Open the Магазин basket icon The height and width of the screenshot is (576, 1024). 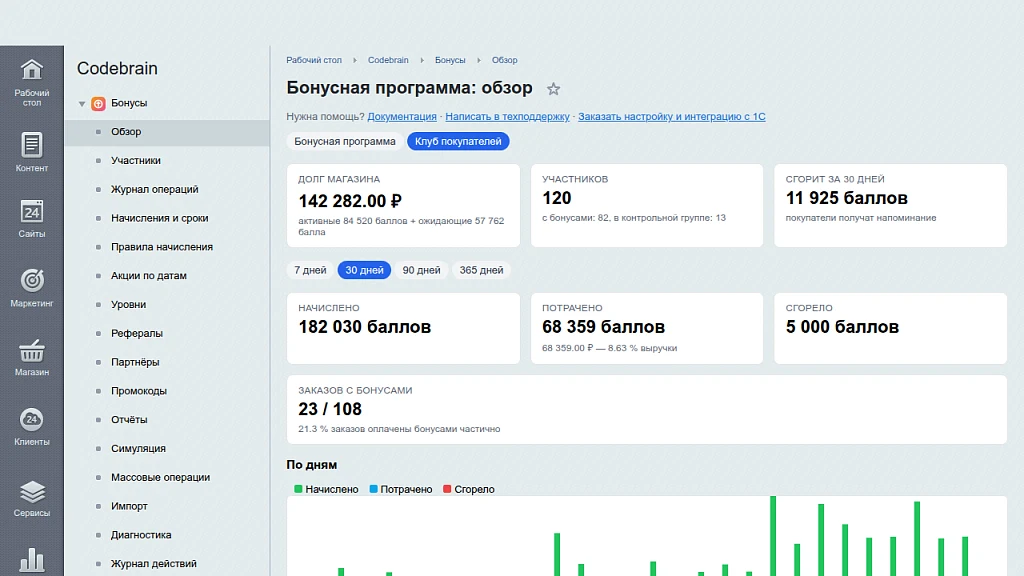pyautogui.click(x=31, y=351)
